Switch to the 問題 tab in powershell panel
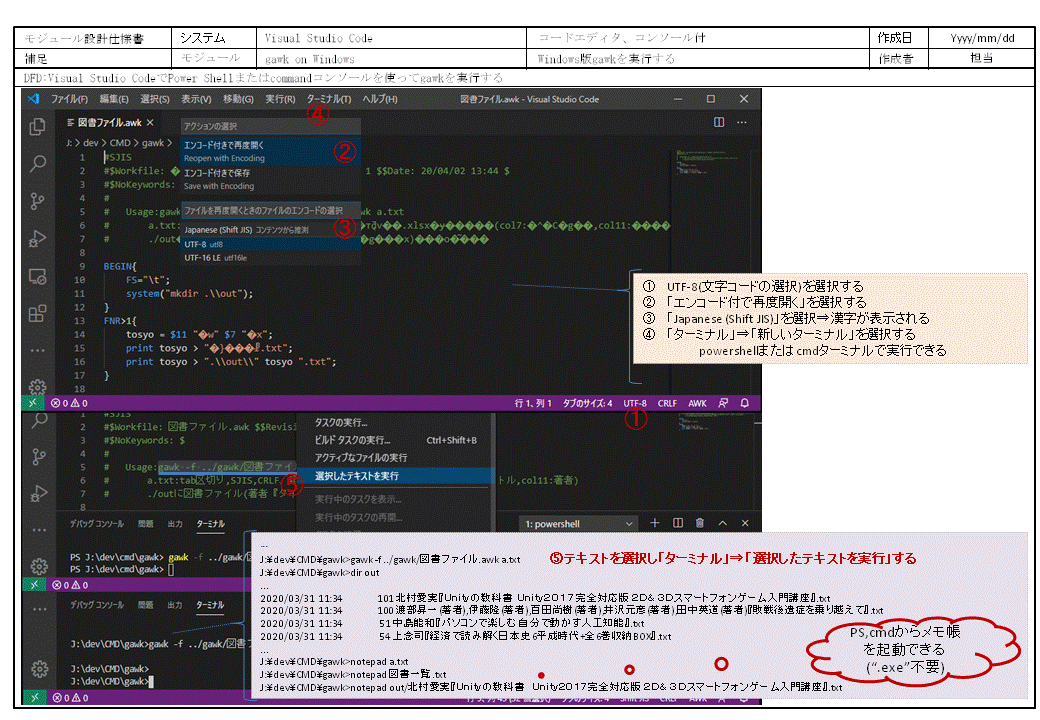The image size is (1040, 720). [146, 524]
